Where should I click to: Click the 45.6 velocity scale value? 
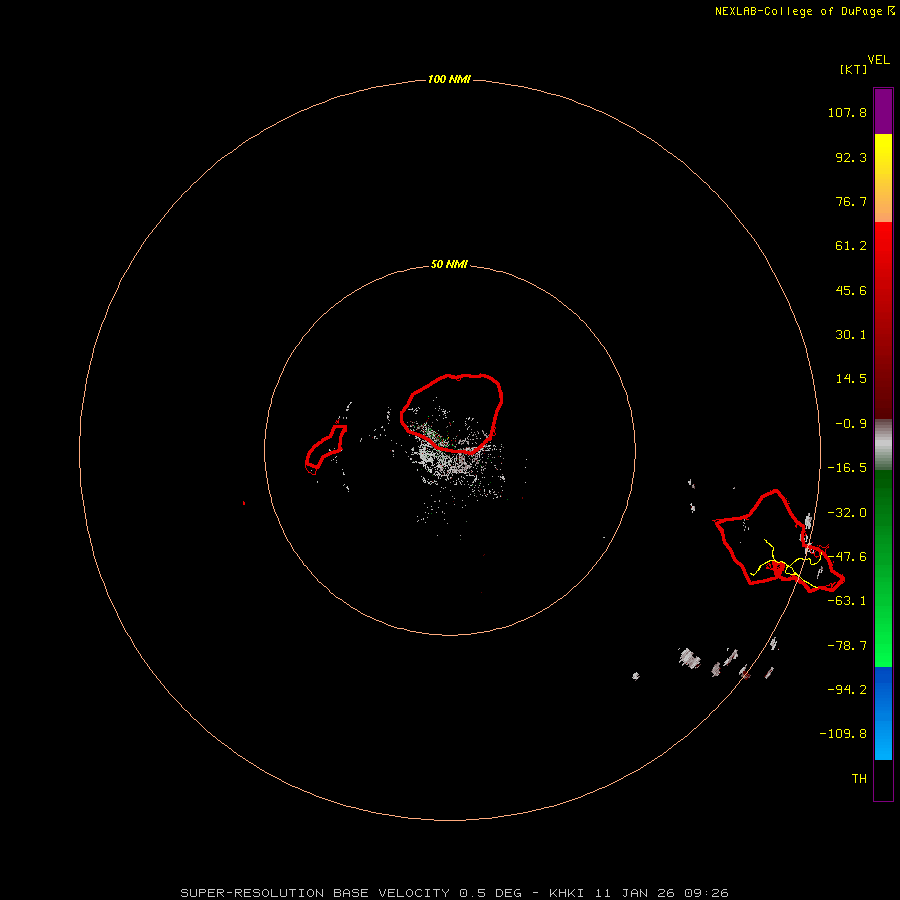tap(851, 290)
